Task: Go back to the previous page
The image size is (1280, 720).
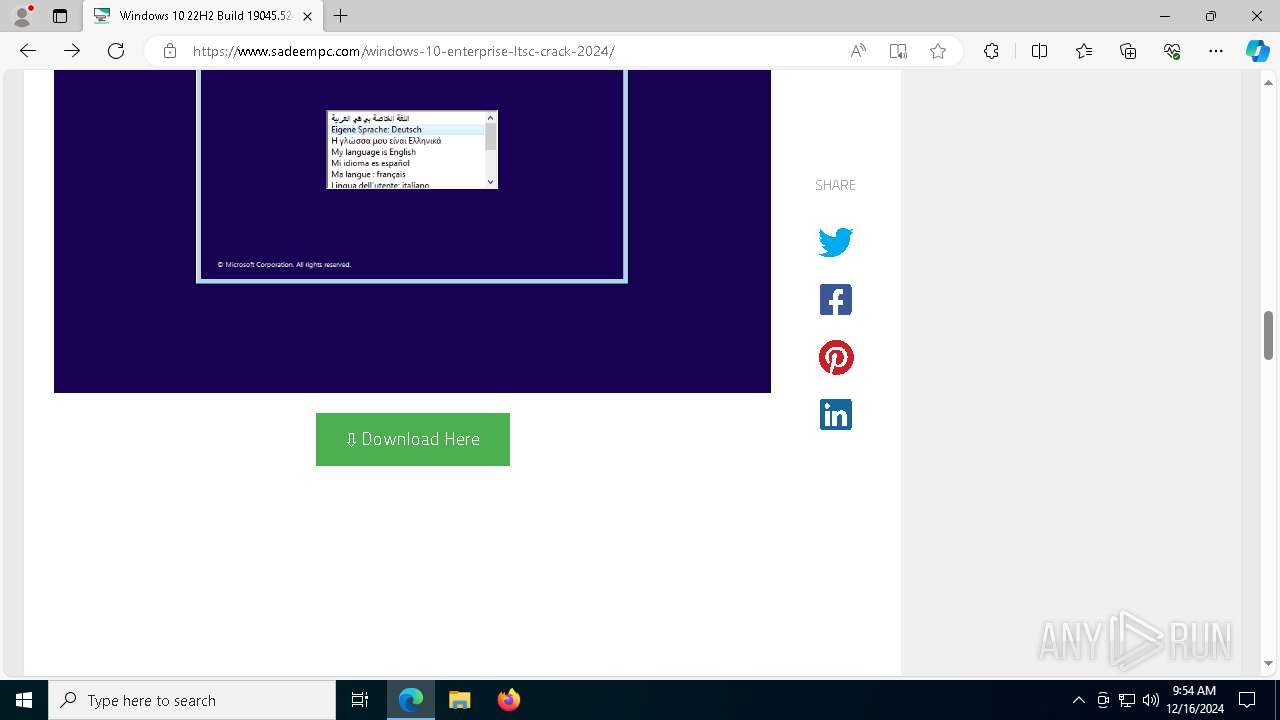Action: click(28, 51)
